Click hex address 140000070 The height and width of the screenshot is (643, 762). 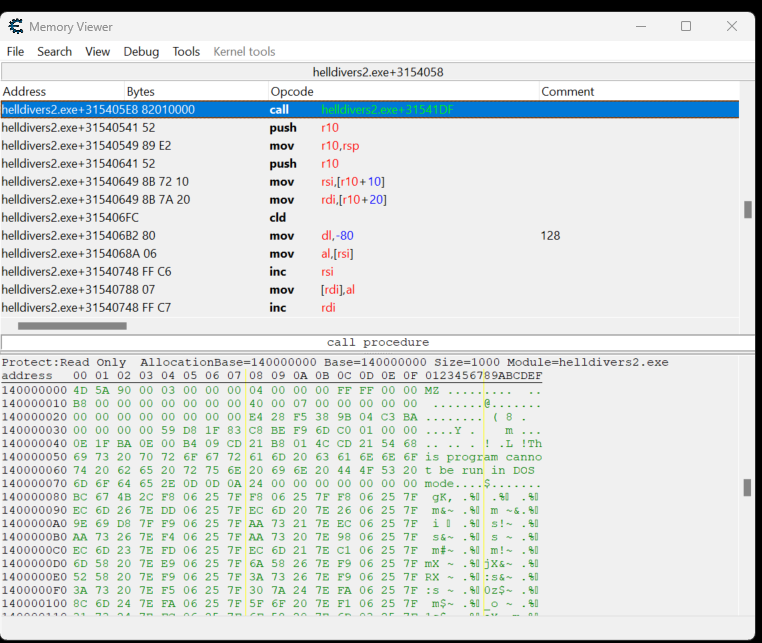point(34,484)
